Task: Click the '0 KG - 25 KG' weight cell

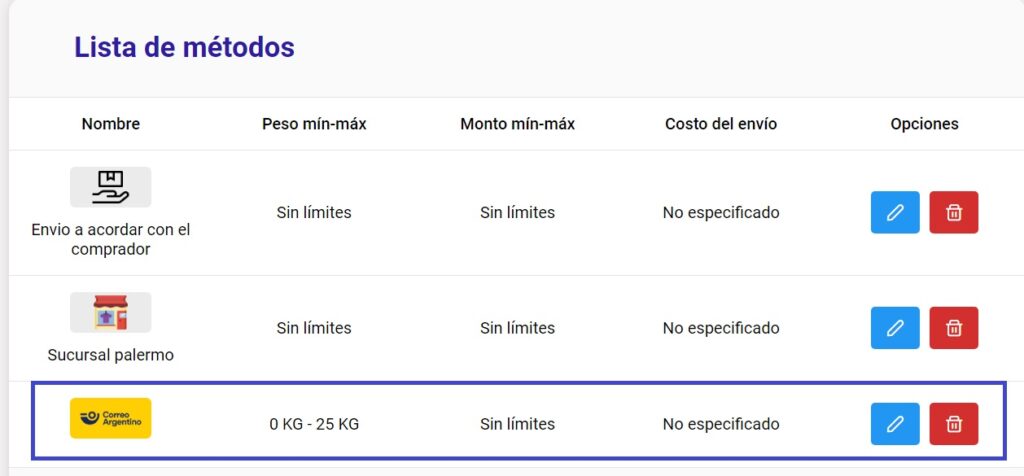Action: coord(314,424)
